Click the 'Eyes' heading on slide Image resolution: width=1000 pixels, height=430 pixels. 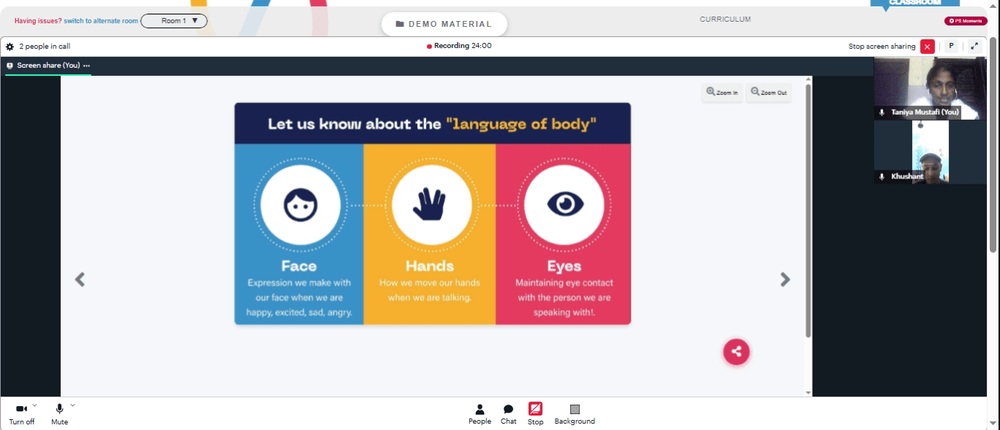[x=564, y=266]
